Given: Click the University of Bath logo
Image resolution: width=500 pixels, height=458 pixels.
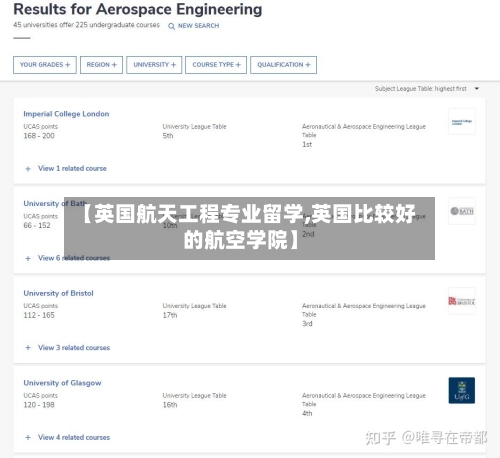Looking at the screenshot, I should (462, 211).
